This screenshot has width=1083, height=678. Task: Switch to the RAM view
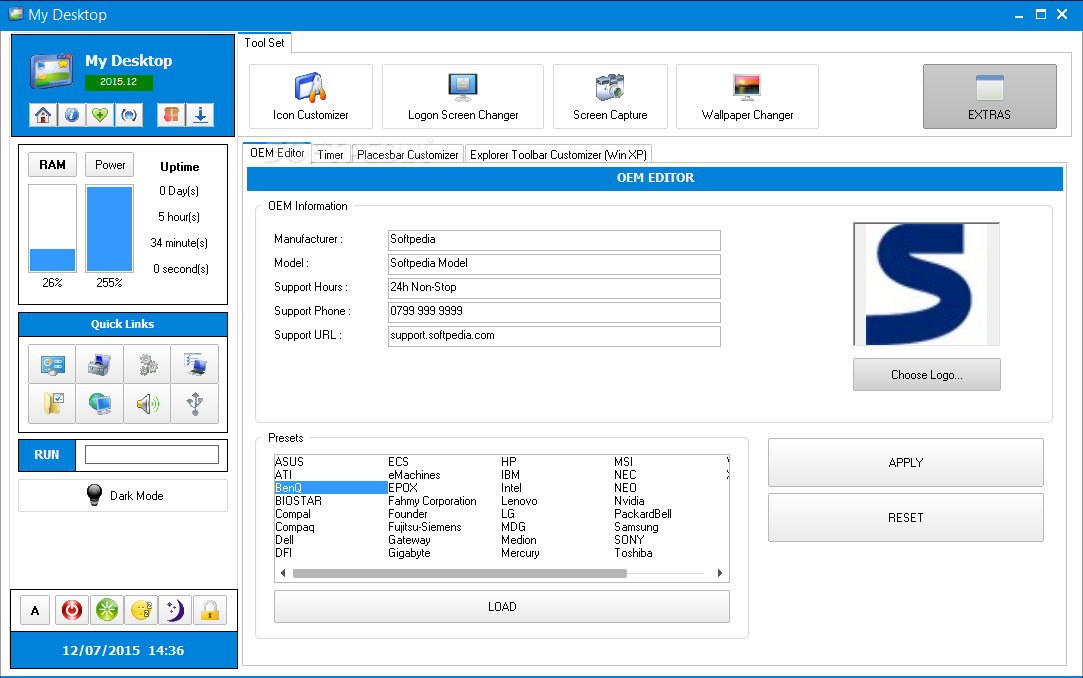coord(52,165)
